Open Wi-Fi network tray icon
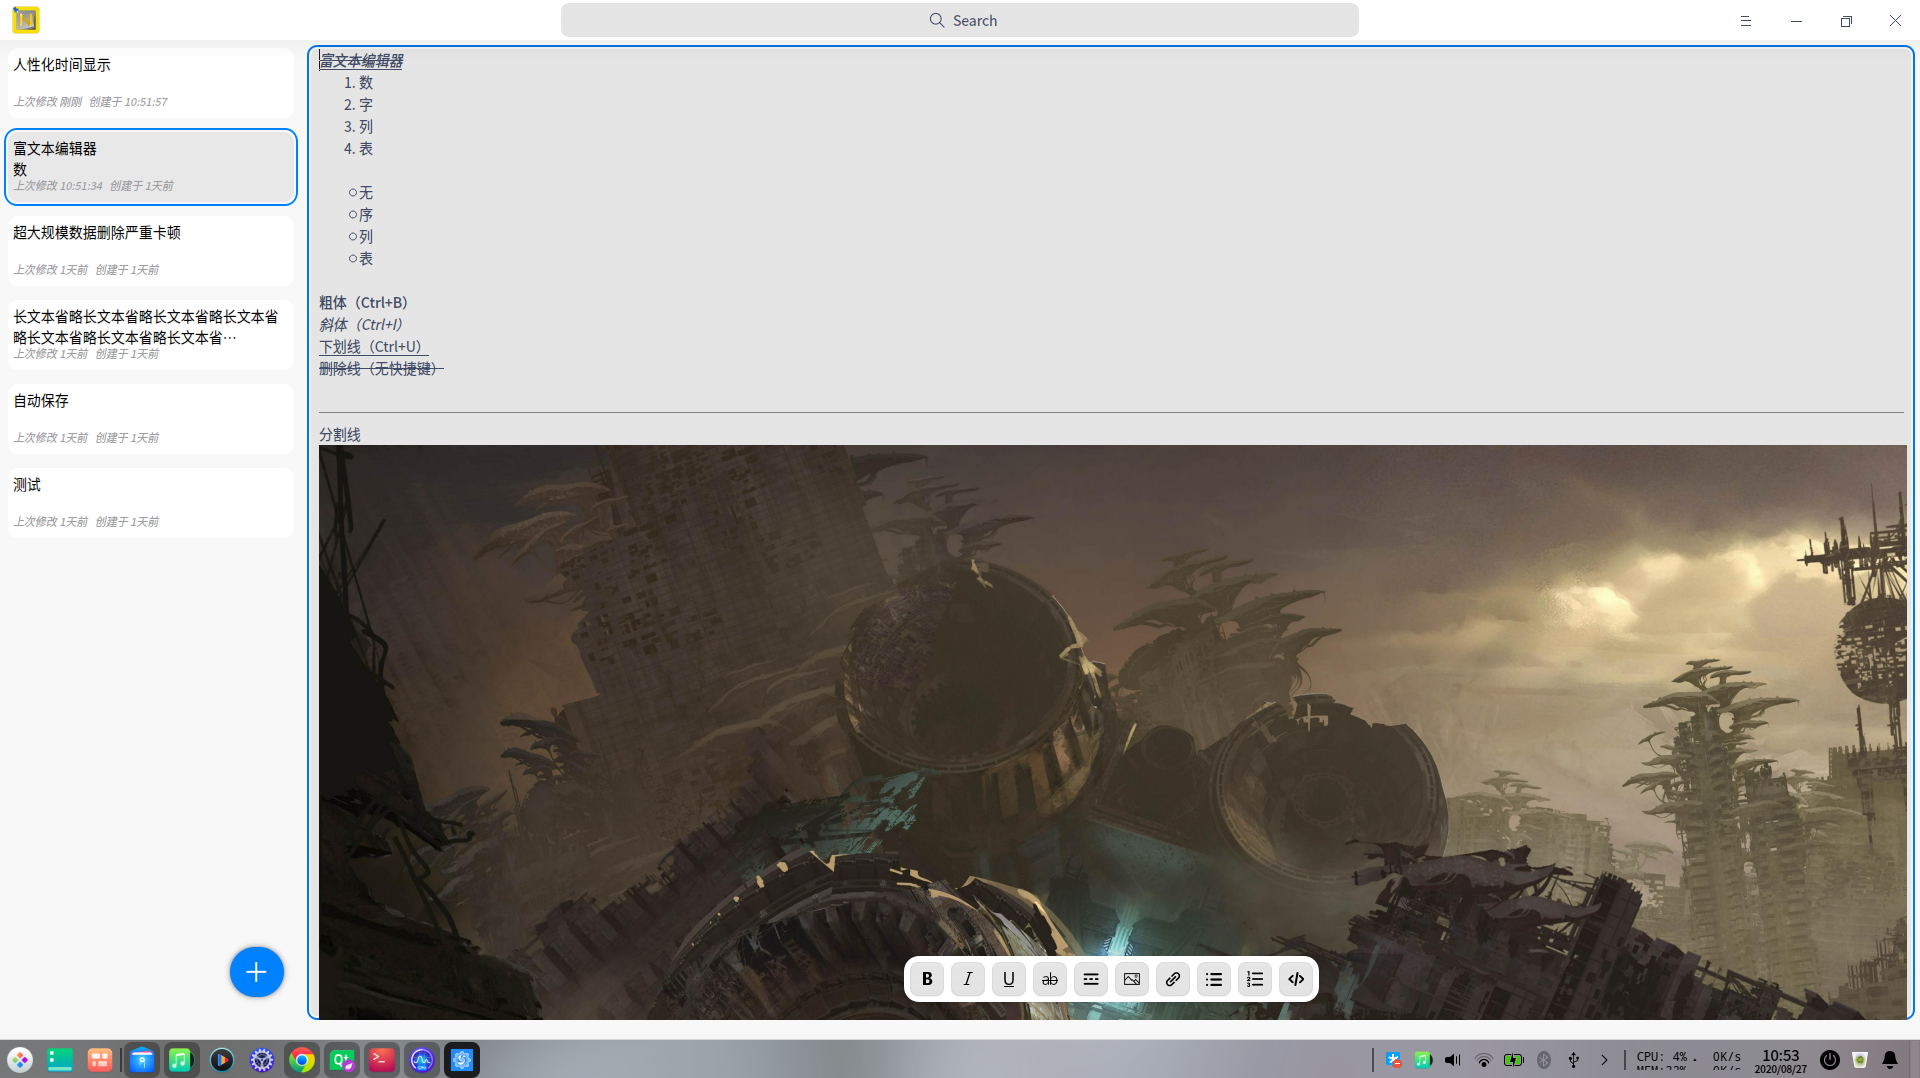Image resolution: width=1920 pixels, height=1078 pixels. pyautogui.click(x=1484, y=1060)
